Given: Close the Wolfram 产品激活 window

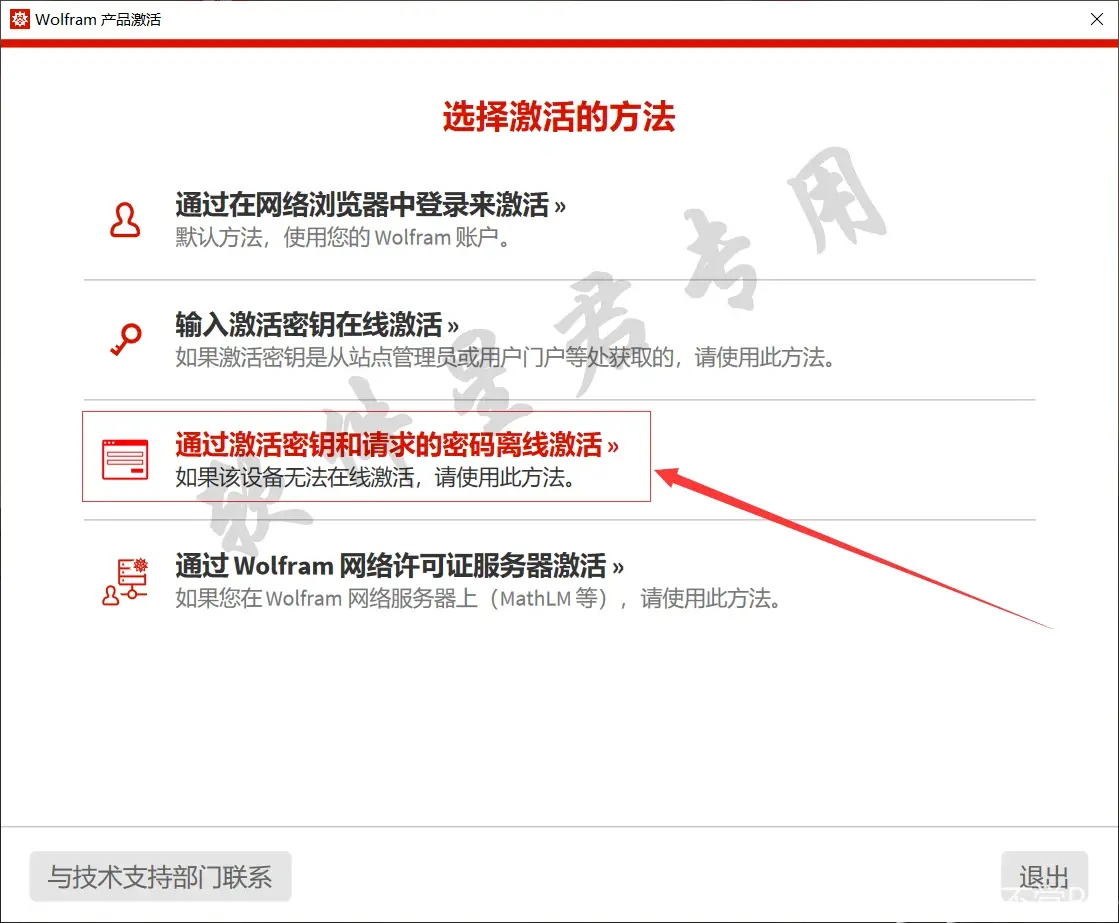Looking at the screenshot, I should point(1097,19).
